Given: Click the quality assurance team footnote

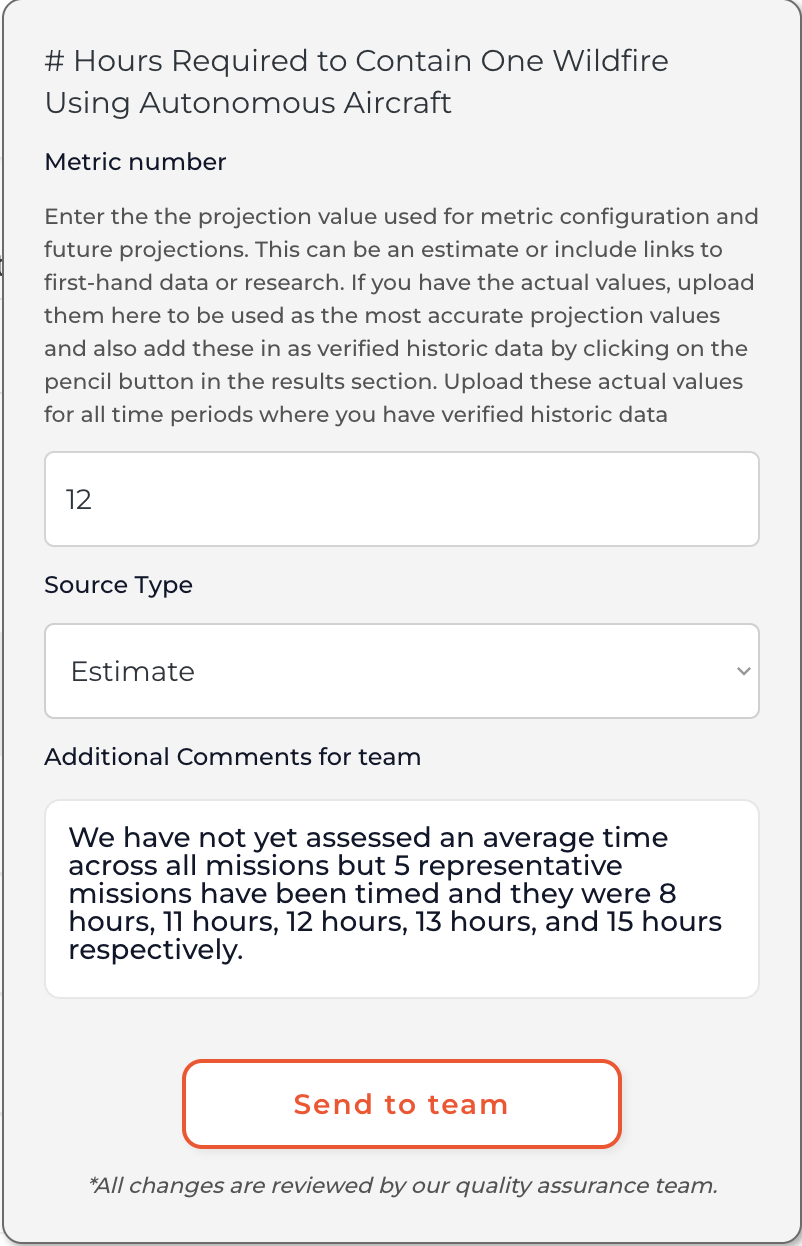Looking at the screenshot, I should click(403, 1186).
